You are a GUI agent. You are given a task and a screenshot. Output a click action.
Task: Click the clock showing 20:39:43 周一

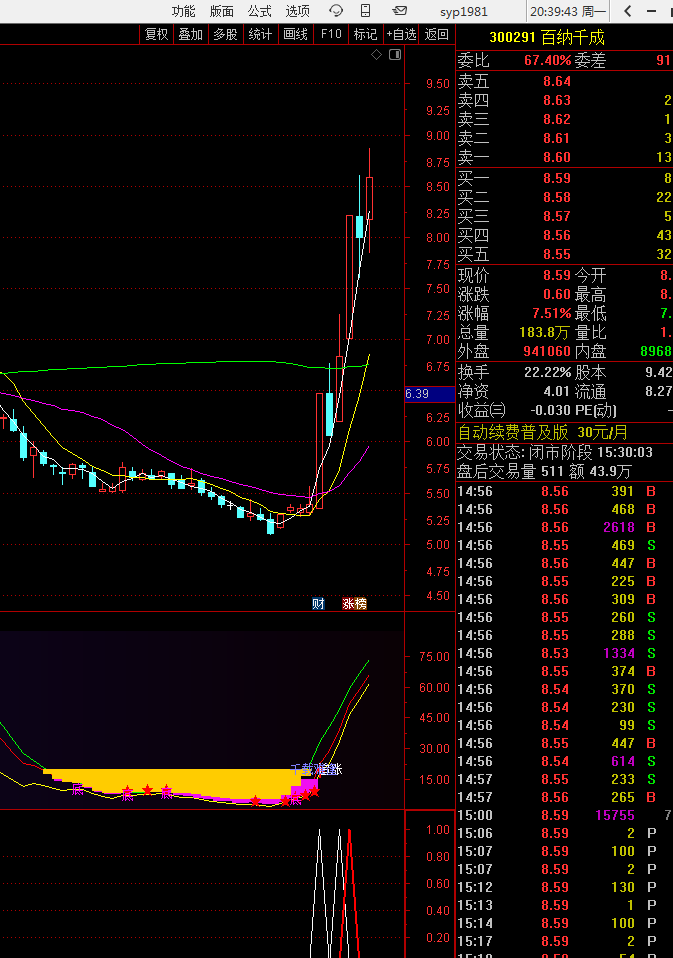[x=568, y=12]
